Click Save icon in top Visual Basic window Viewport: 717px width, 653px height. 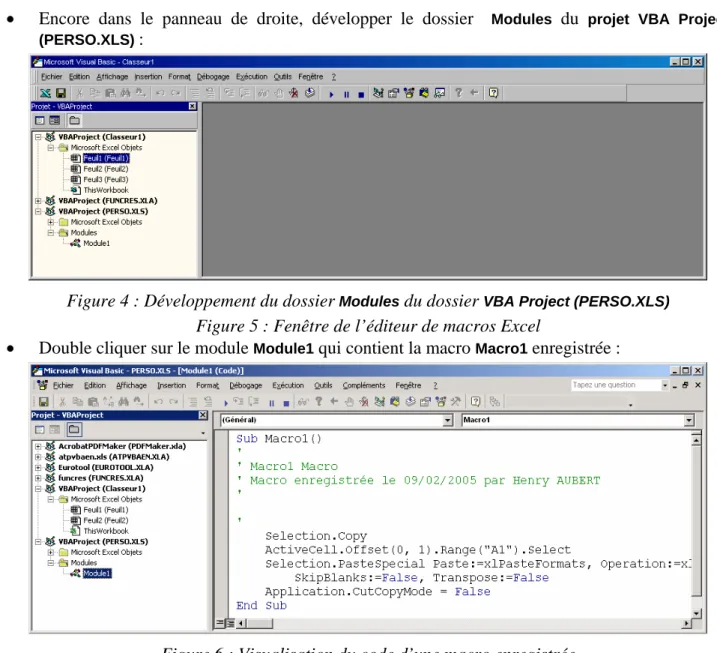(x=61, y=93)
